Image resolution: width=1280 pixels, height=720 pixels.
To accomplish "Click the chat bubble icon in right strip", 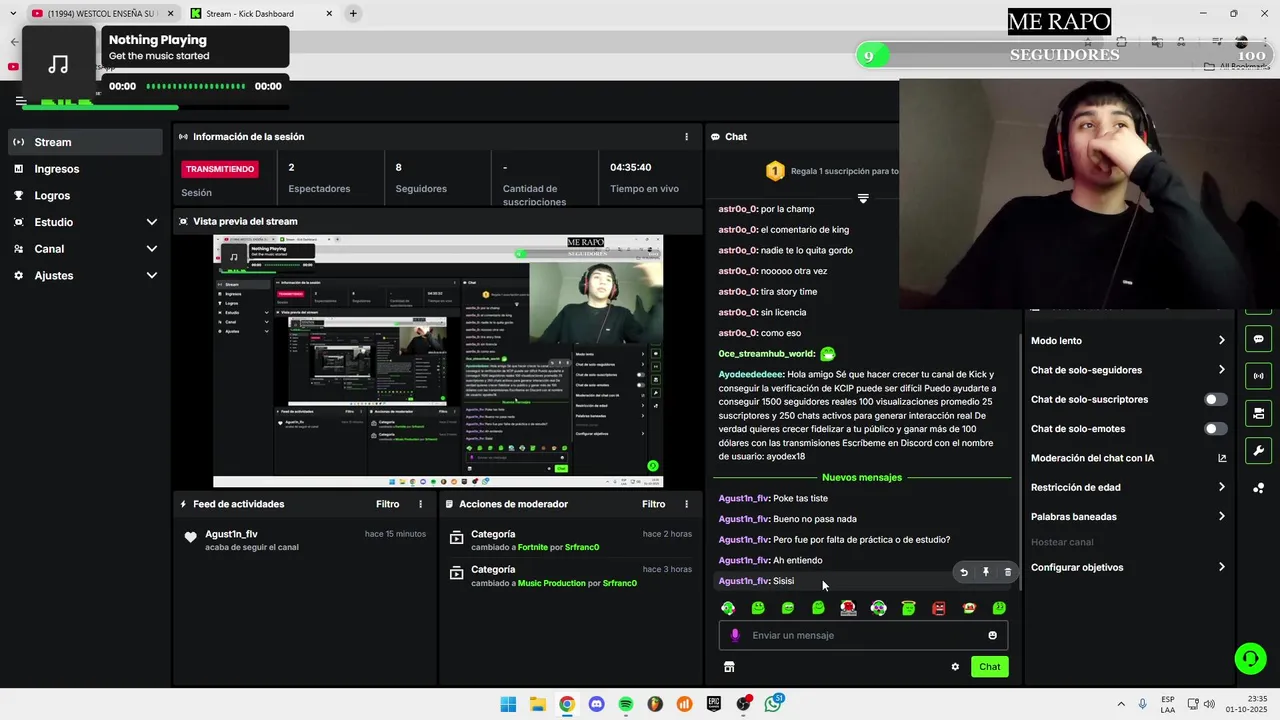I will (1258, 339).
